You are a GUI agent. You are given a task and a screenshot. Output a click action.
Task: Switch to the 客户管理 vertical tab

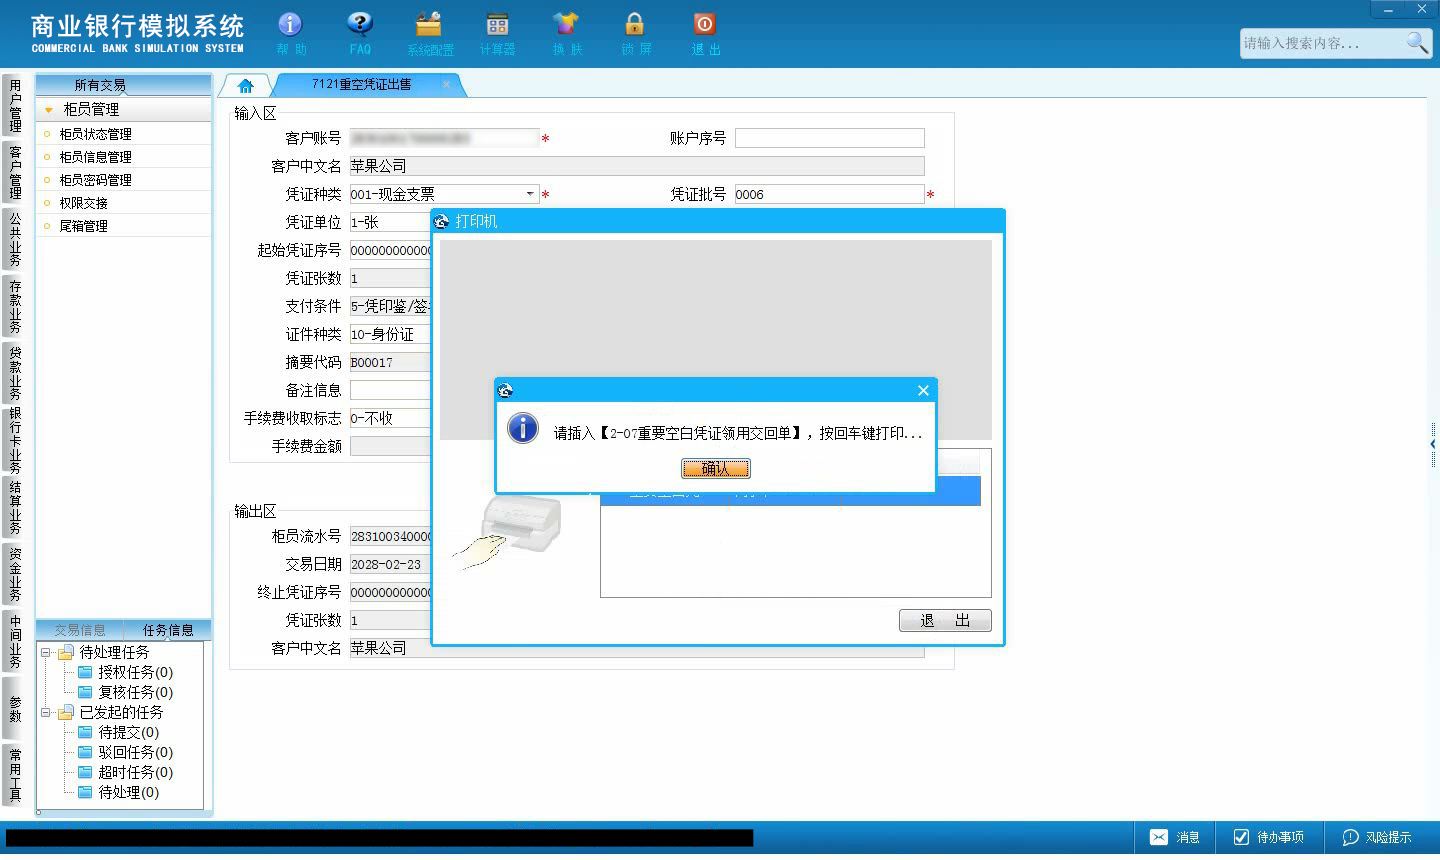15,172
